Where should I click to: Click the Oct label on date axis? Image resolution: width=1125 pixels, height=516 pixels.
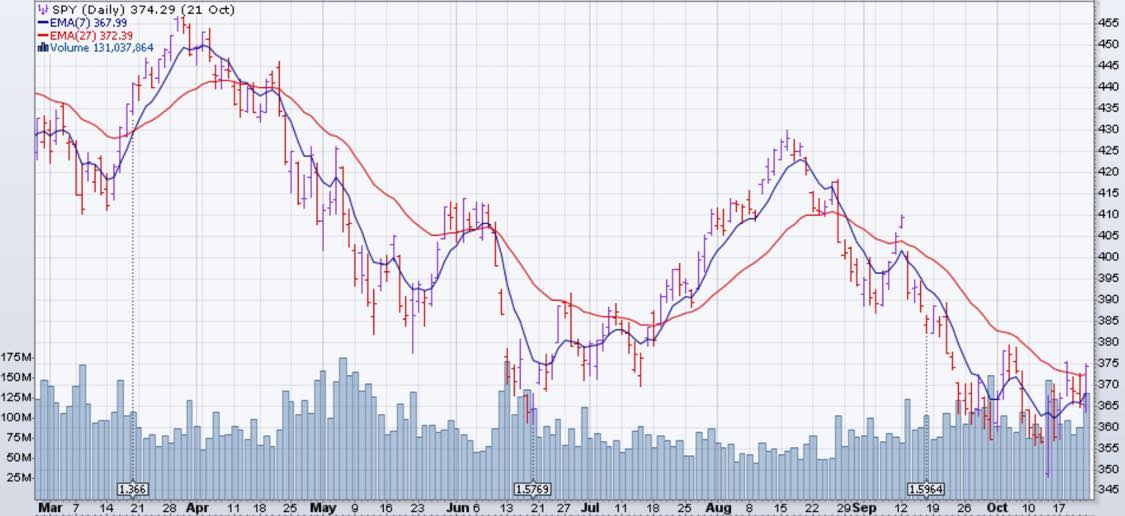point(994,508)
